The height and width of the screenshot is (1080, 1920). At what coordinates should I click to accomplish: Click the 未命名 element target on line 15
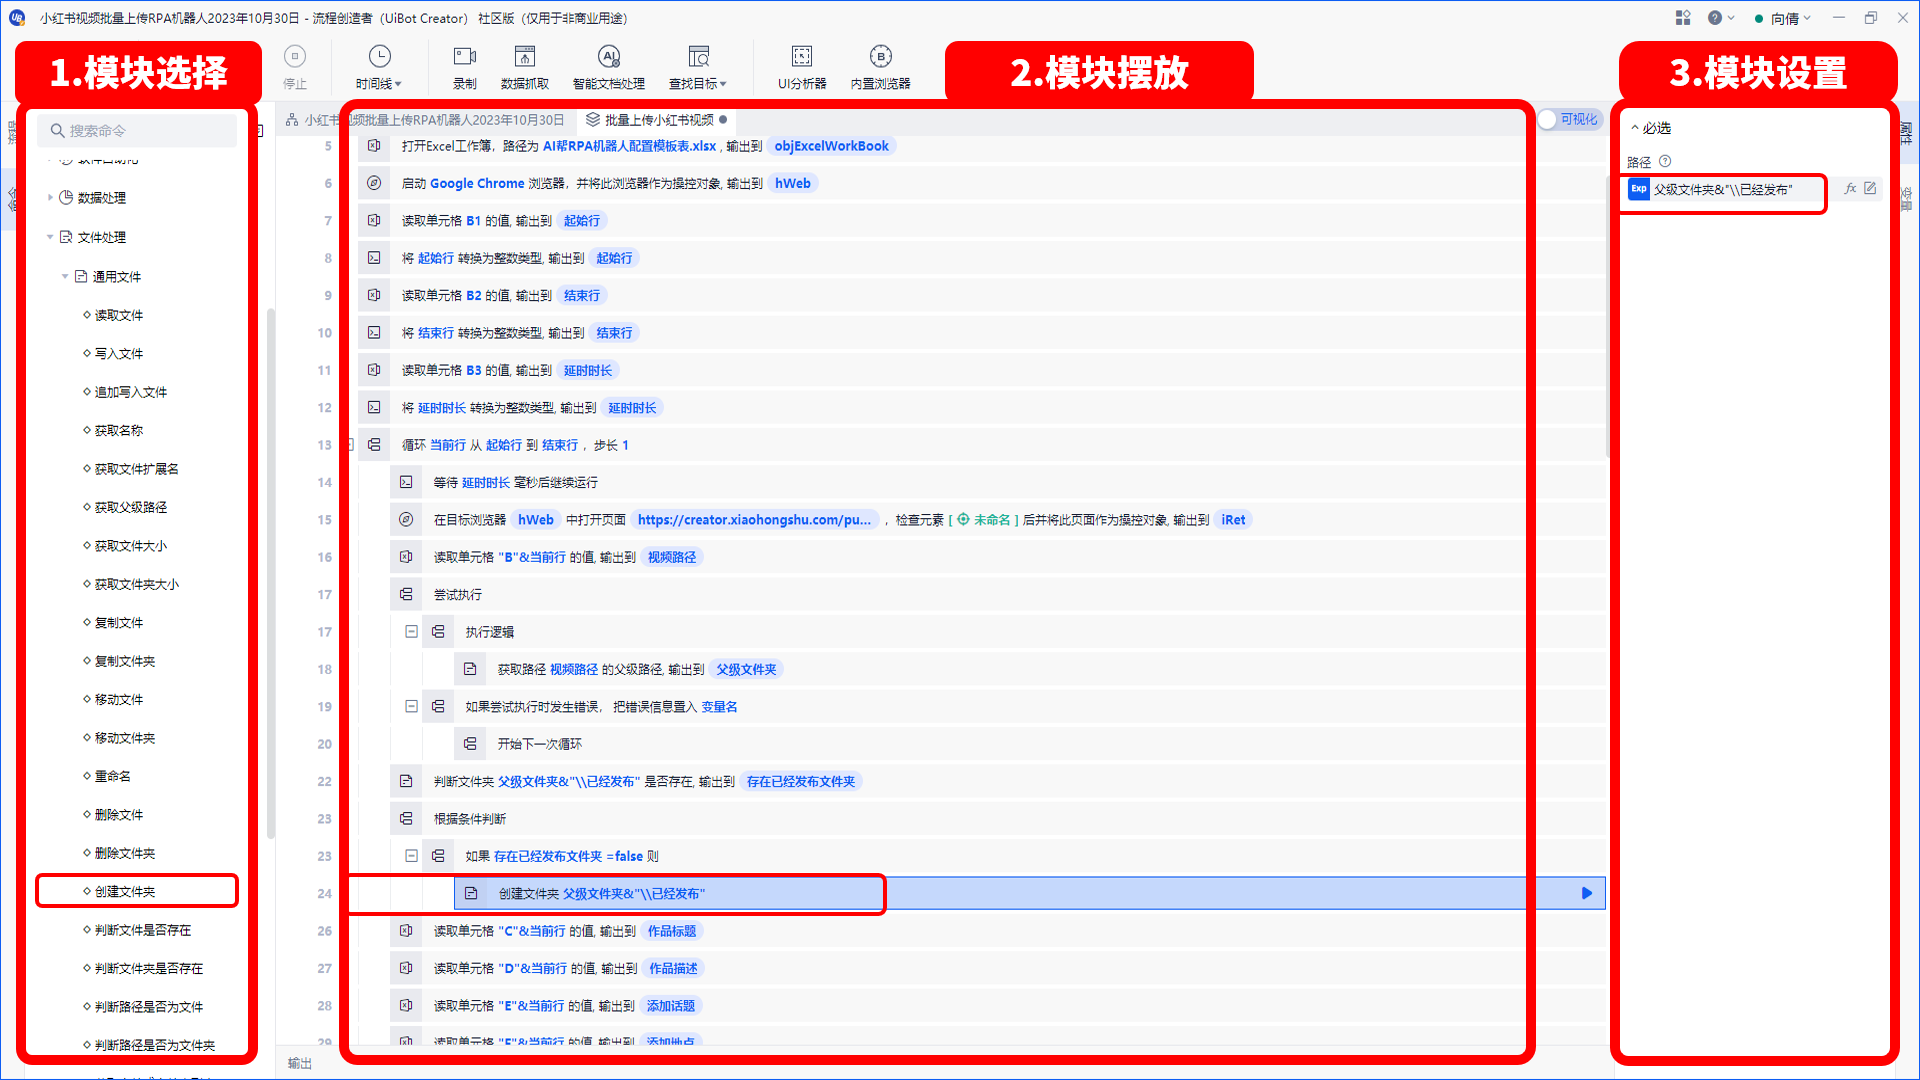pos(984,520)
